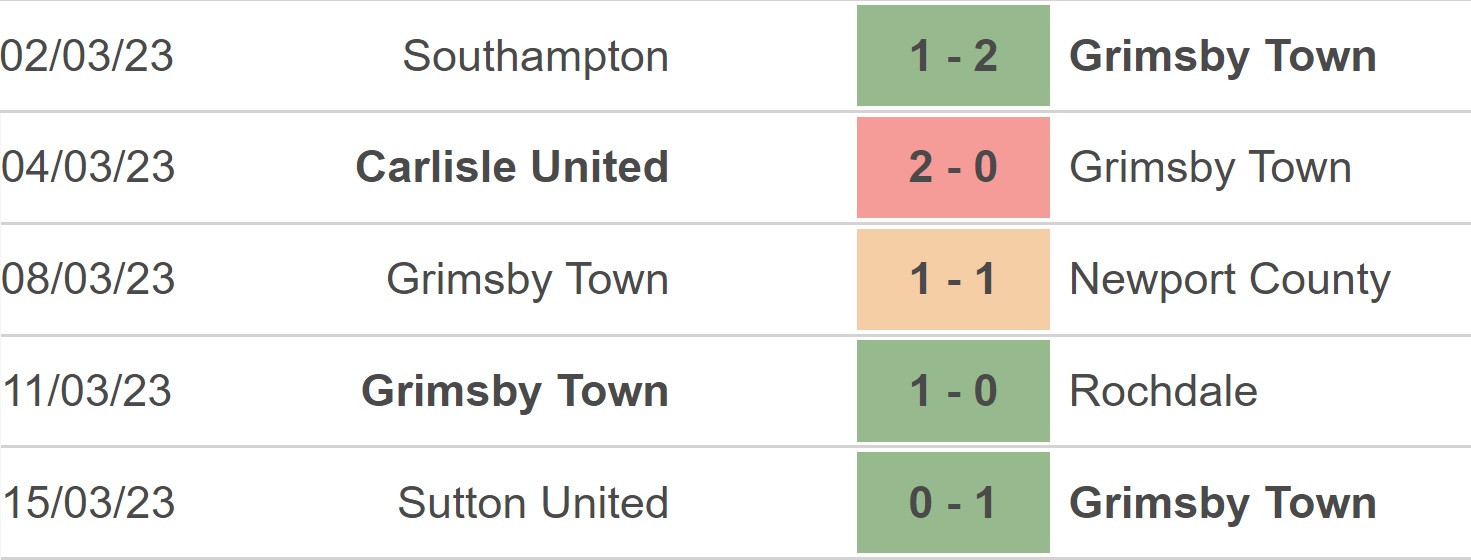Click the 1 - 2 Southampton score box
Screen dimensions: 1471x560
[x=953, y=56]
